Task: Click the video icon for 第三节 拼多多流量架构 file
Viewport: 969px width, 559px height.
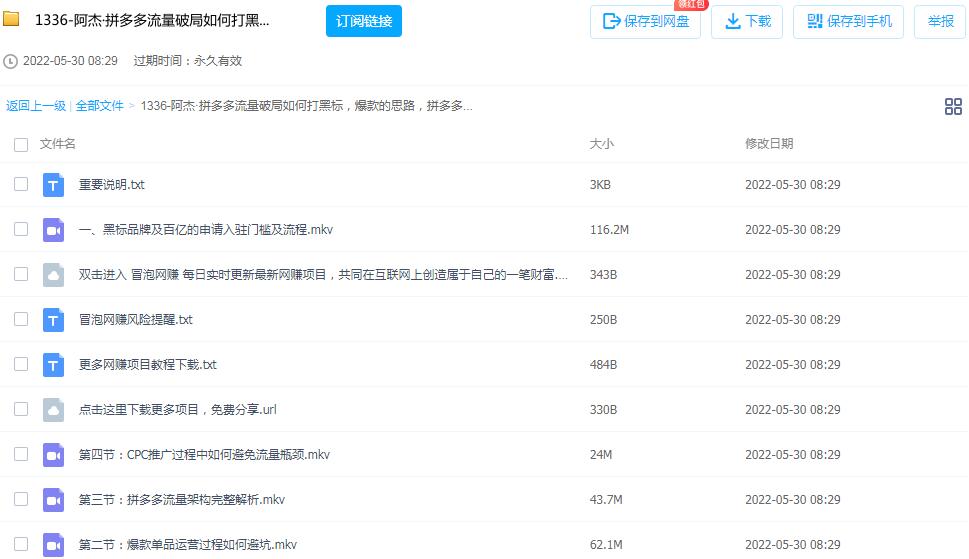Action: point(53,500)
